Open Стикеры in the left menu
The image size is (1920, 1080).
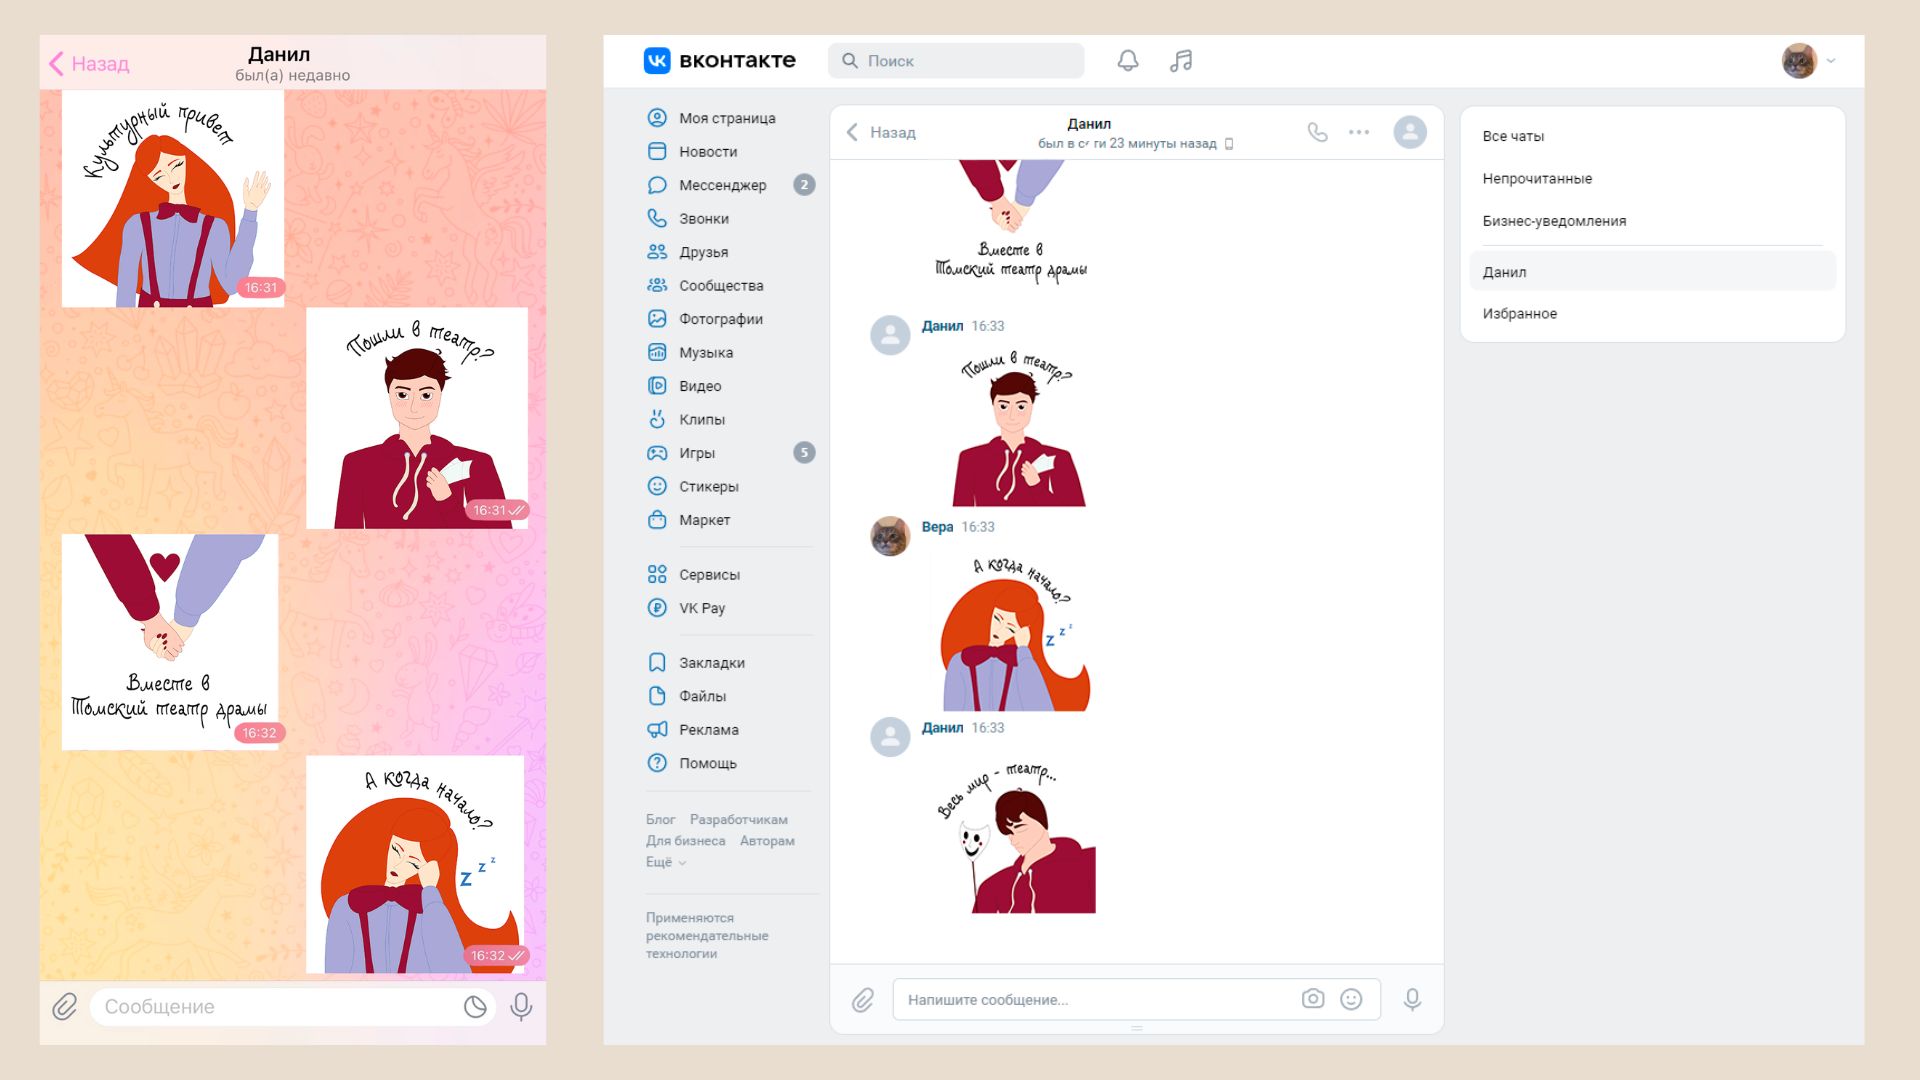(x=708, y=486)
